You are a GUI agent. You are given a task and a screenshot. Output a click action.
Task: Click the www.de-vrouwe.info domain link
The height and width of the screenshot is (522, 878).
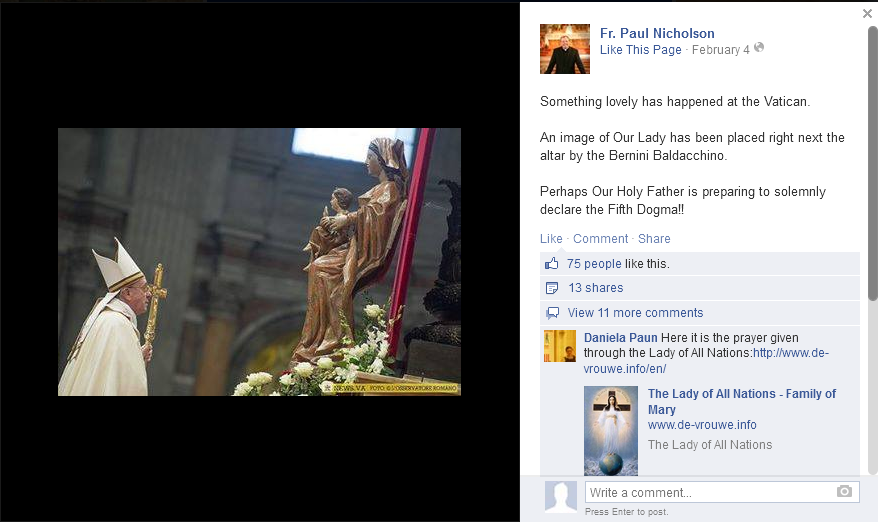click(x=702, y=425)
